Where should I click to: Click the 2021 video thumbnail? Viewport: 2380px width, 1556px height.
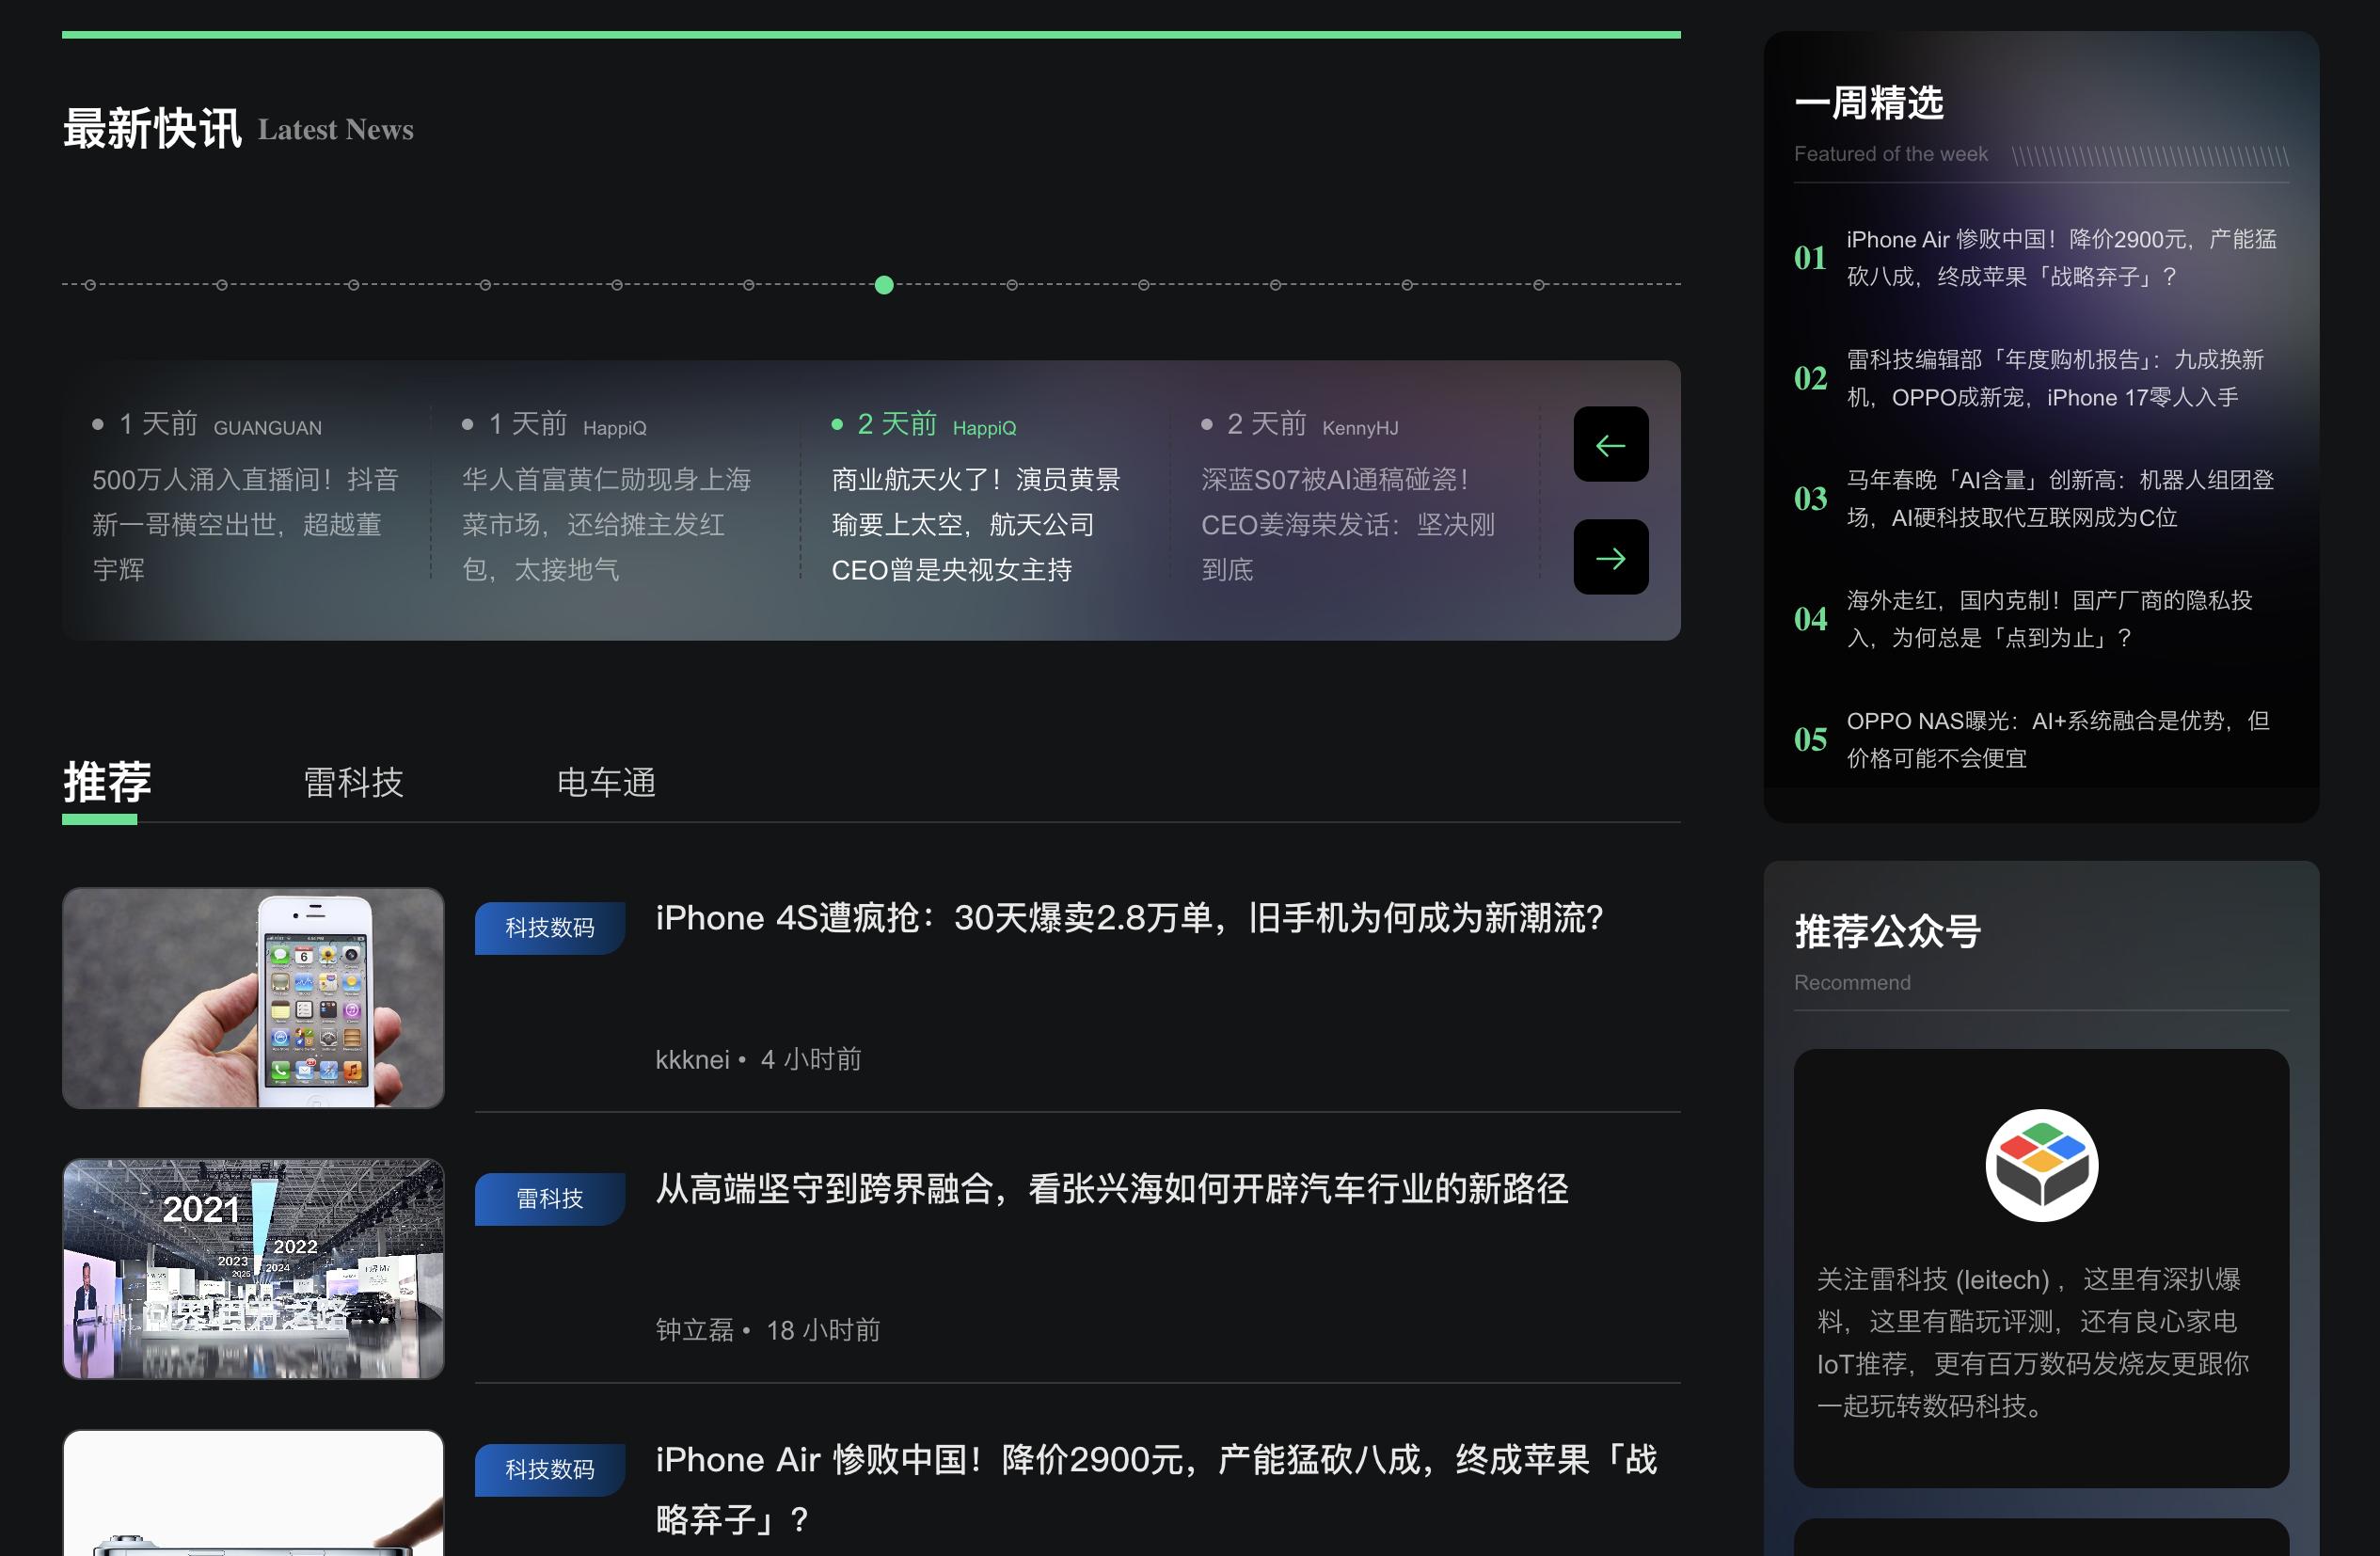click(252, 1269)
